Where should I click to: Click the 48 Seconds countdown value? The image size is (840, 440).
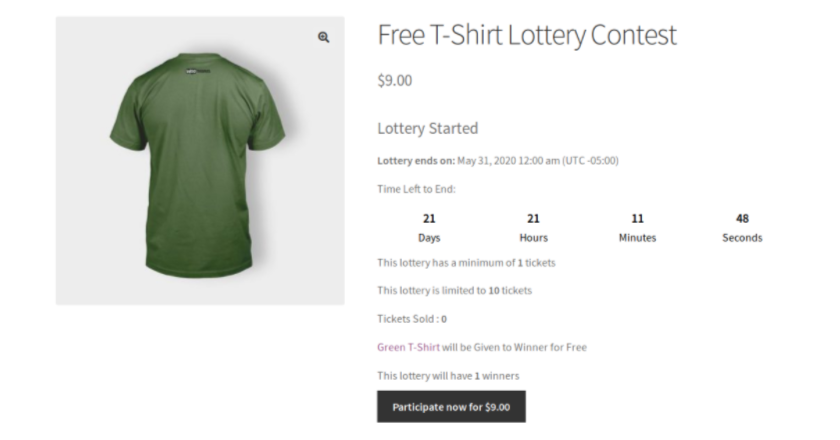click(x=742, y=219)
